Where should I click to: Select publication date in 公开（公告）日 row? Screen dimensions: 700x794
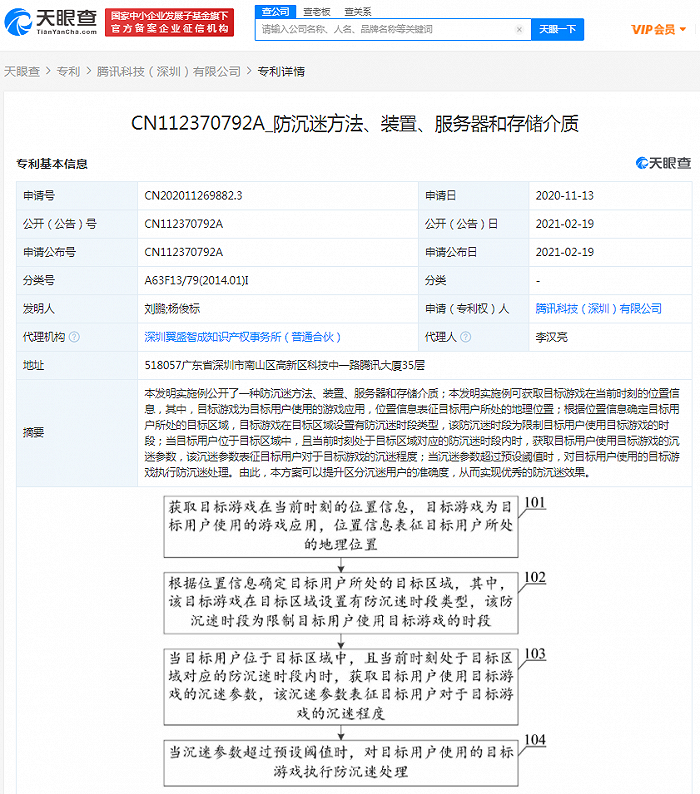coord(564,224)
